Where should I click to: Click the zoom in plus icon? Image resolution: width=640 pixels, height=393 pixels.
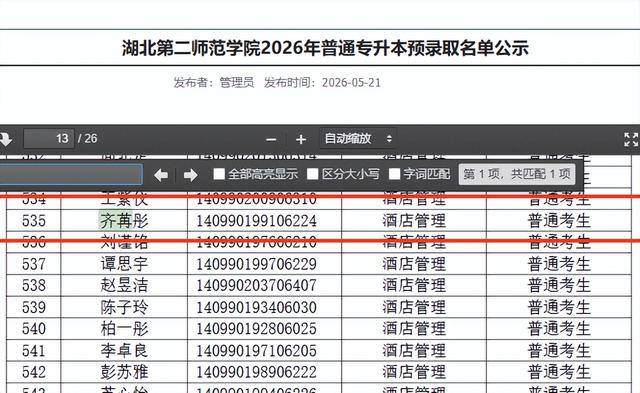pyautogui.click(x=301, y=140)
